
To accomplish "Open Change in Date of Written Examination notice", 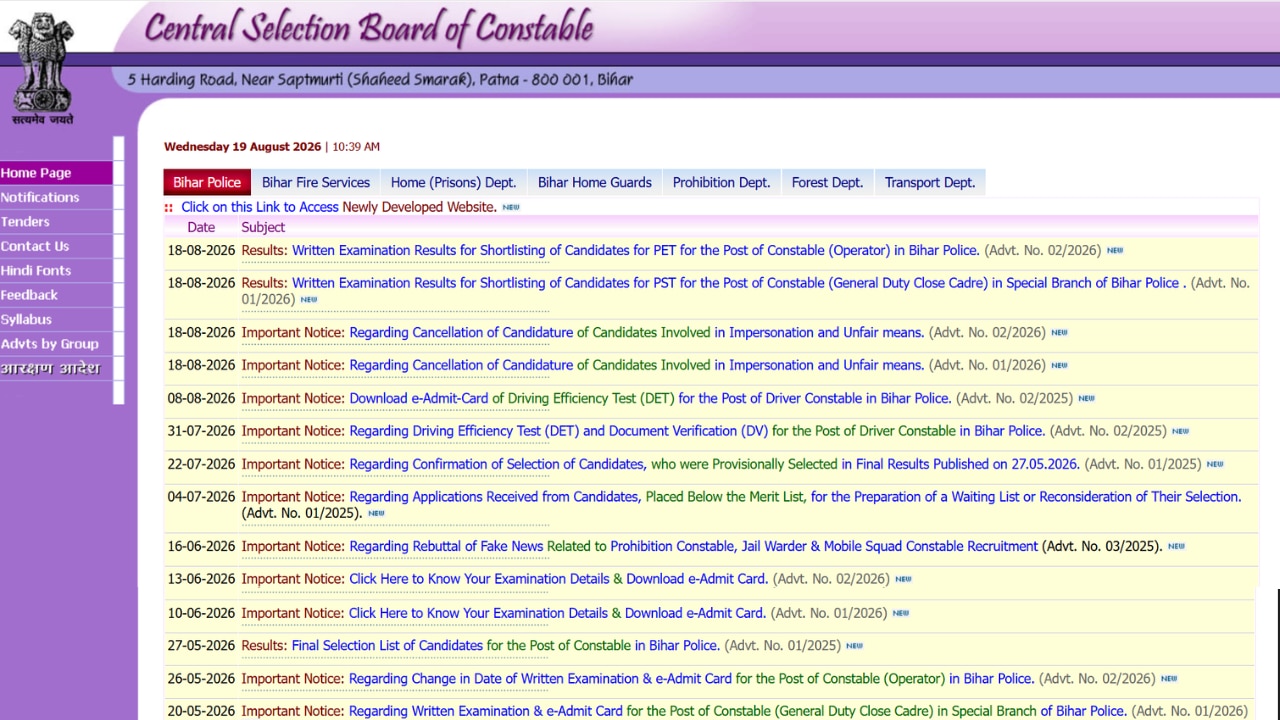I will 691,679.
